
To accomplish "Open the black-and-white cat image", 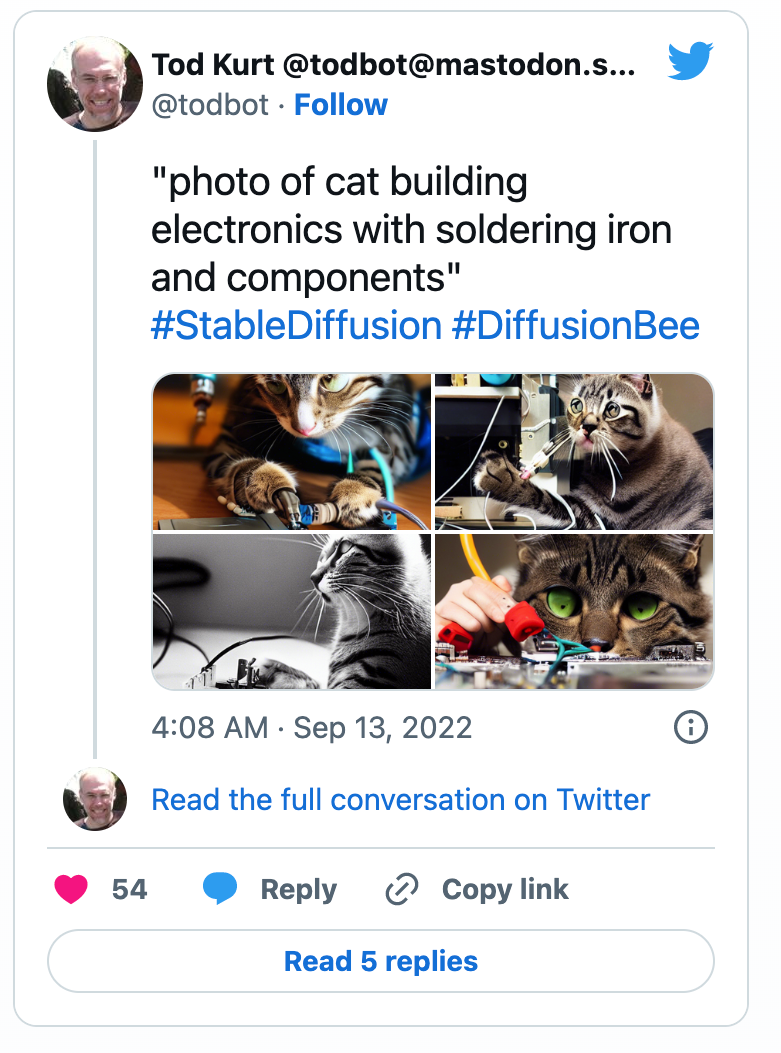I will click(291, 611).
